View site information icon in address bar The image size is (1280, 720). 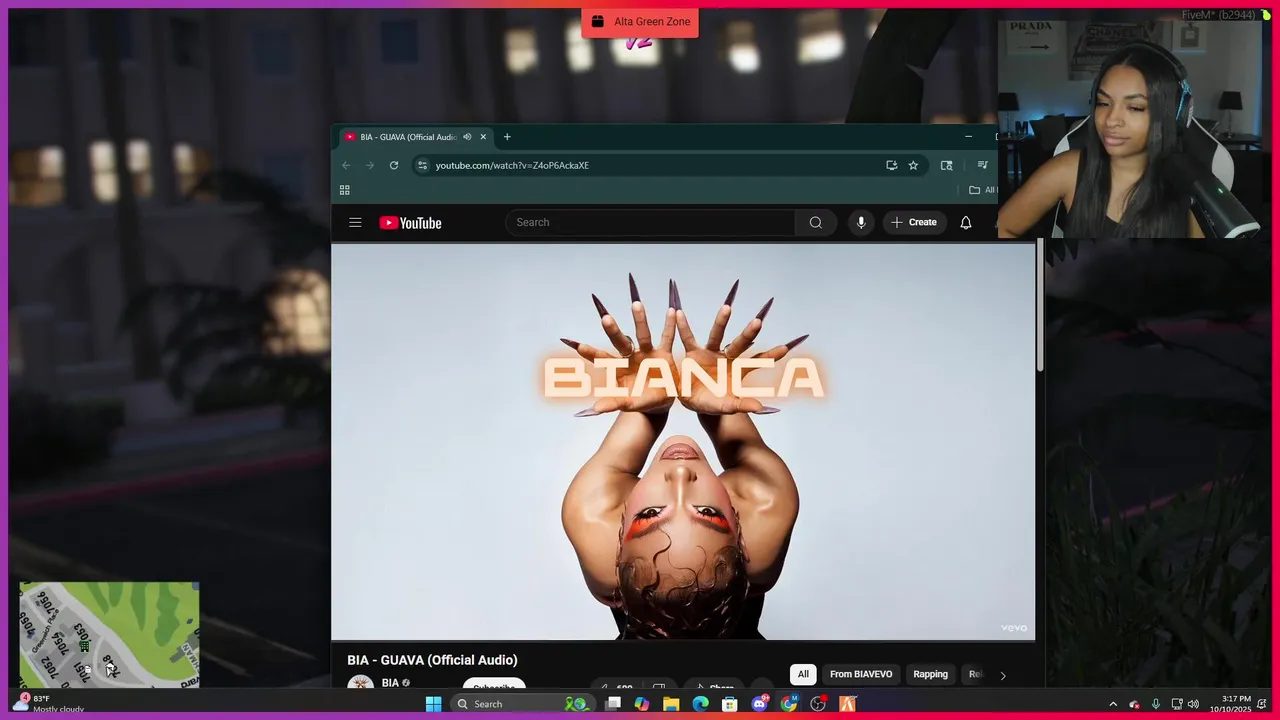point(422,165)
